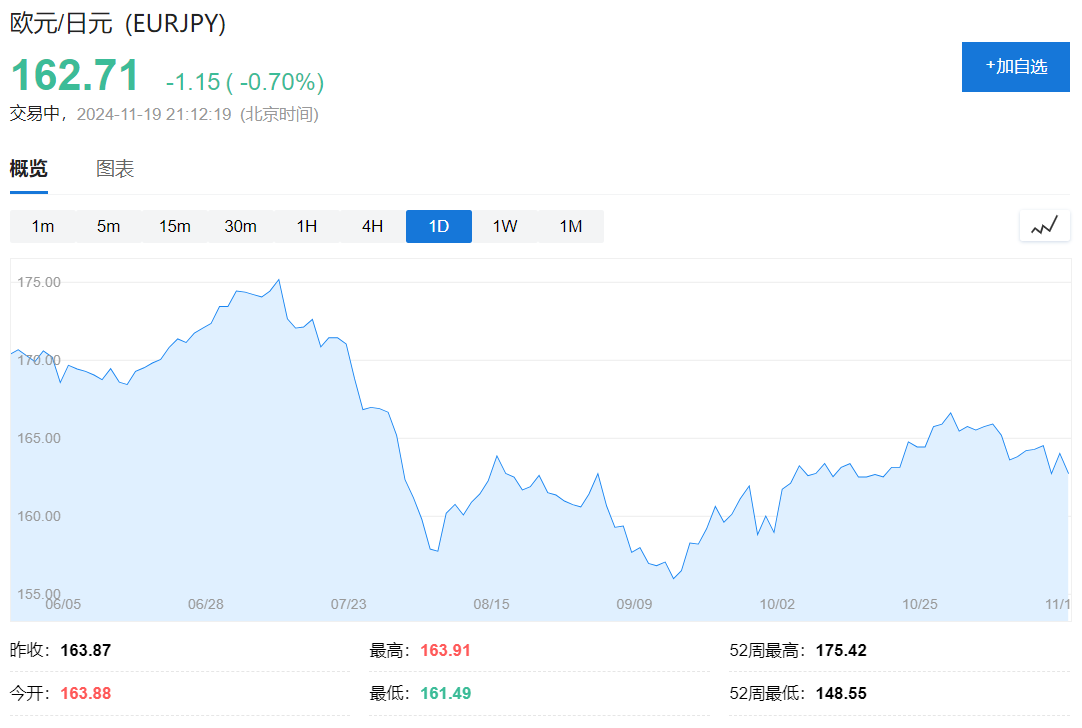The image size is (1082, 728).
Task: Click the 加自选 watchlist button
Action: pos(1015,67)
